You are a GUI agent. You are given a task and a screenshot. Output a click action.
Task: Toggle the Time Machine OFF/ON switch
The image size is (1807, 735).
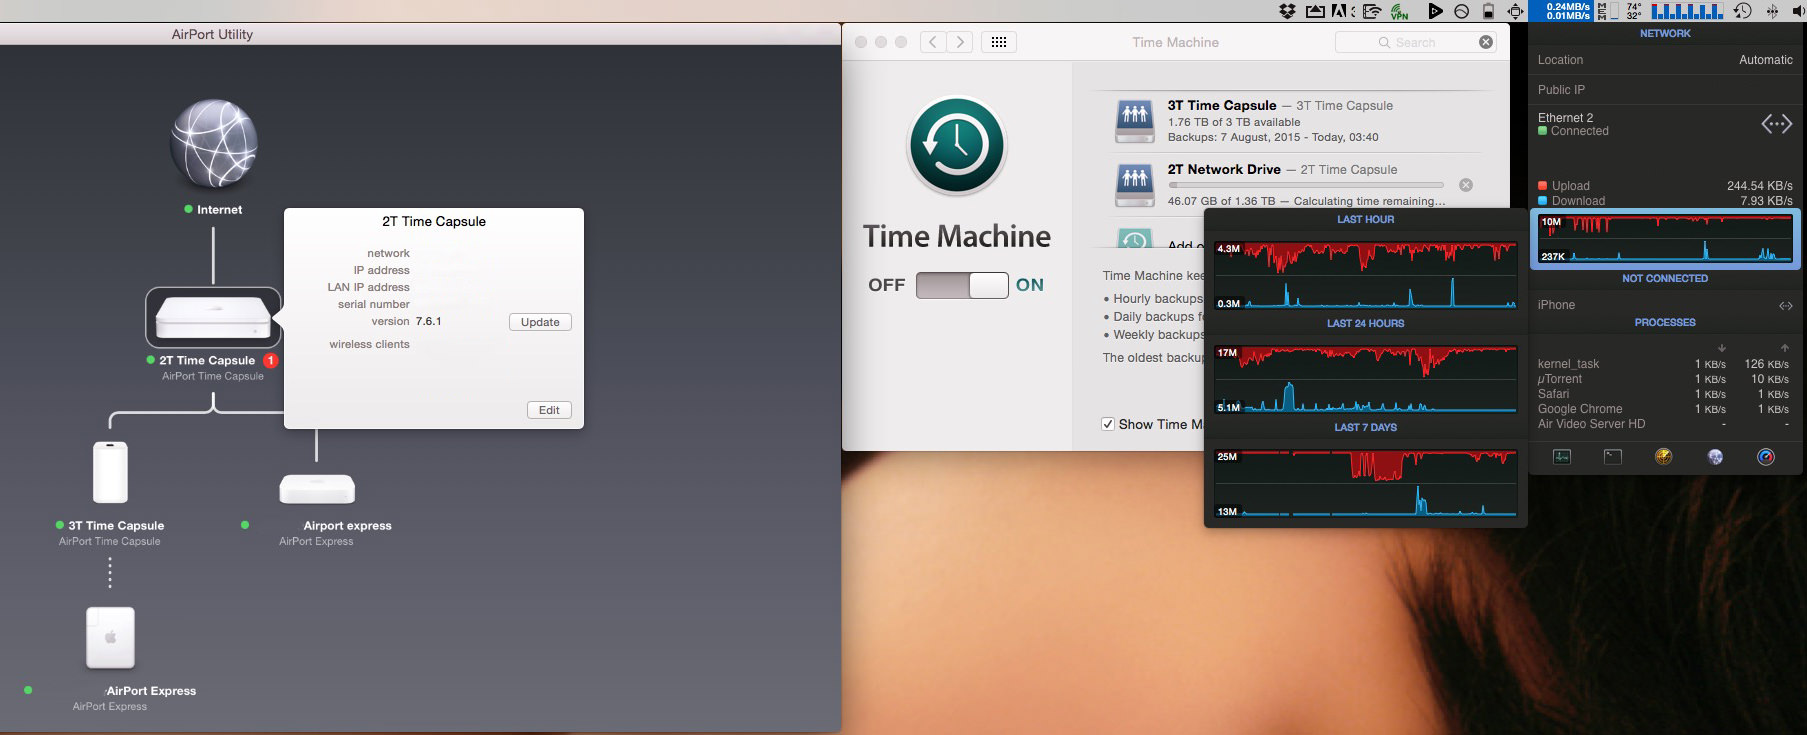(x=962, y=285)
